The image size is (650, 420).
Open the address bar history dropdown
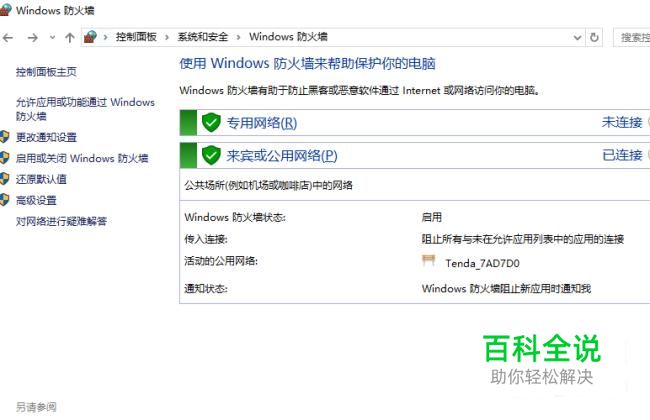pos(577,38)
